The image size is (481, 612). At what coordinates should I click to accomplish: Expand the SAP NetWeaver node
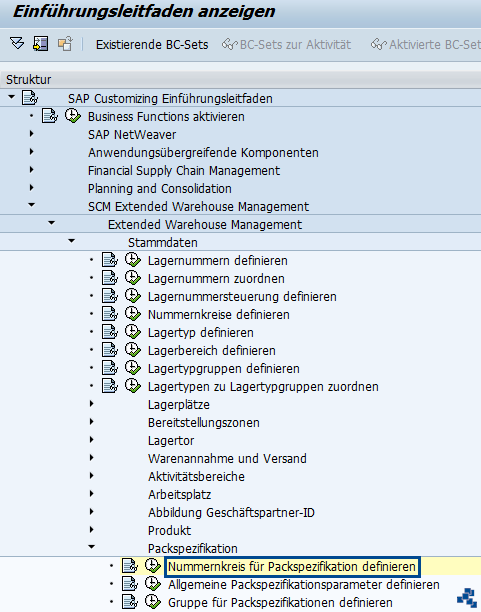pos(32,133)
